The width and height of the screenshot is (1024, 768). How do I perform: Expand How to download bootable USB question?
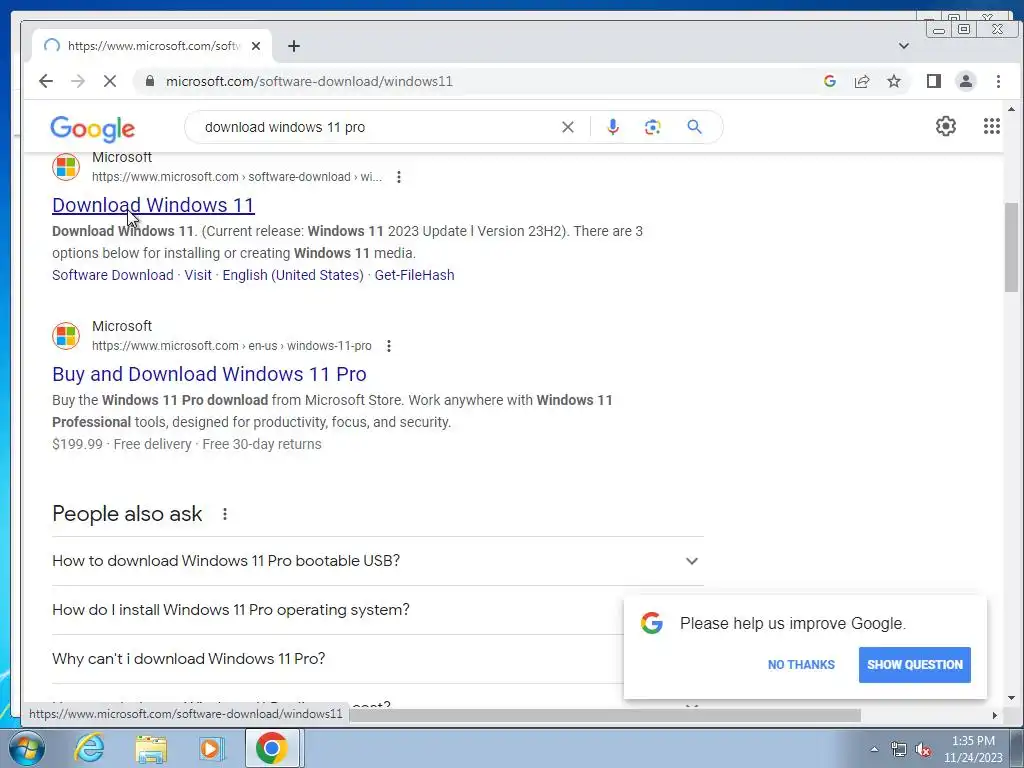(377, 561)
